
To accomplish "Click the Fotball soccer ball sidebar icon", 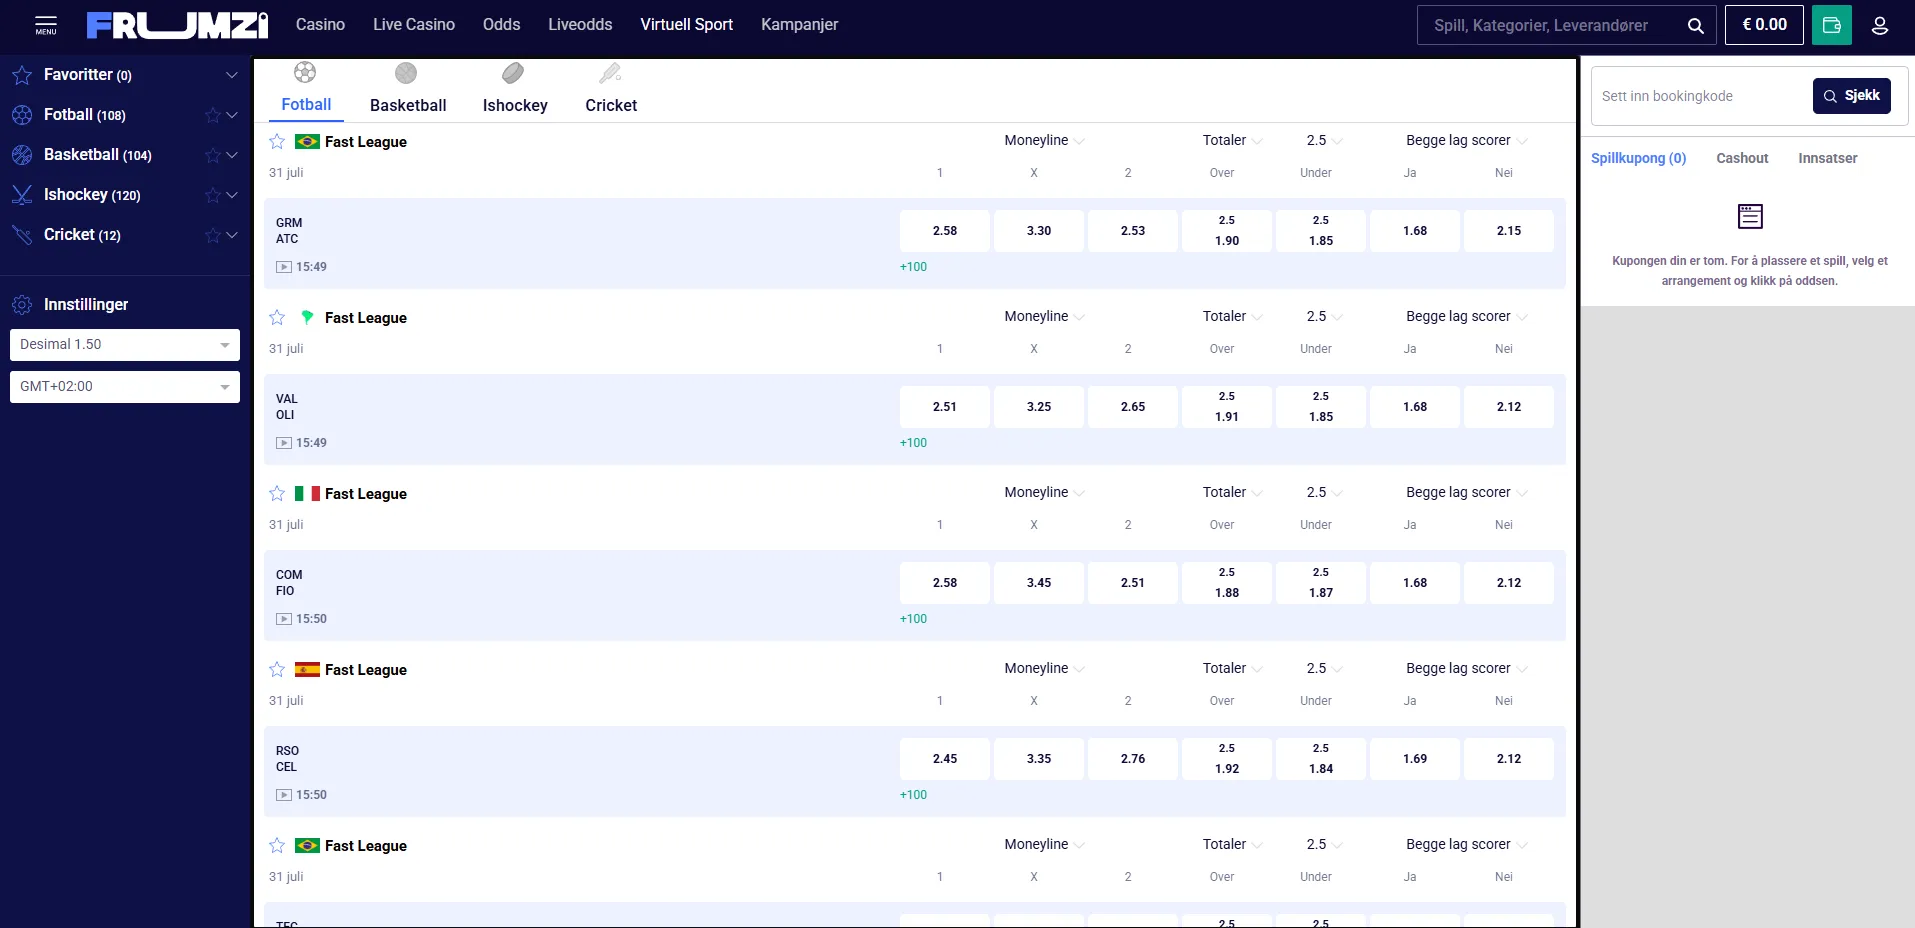I will pos(22,115).
